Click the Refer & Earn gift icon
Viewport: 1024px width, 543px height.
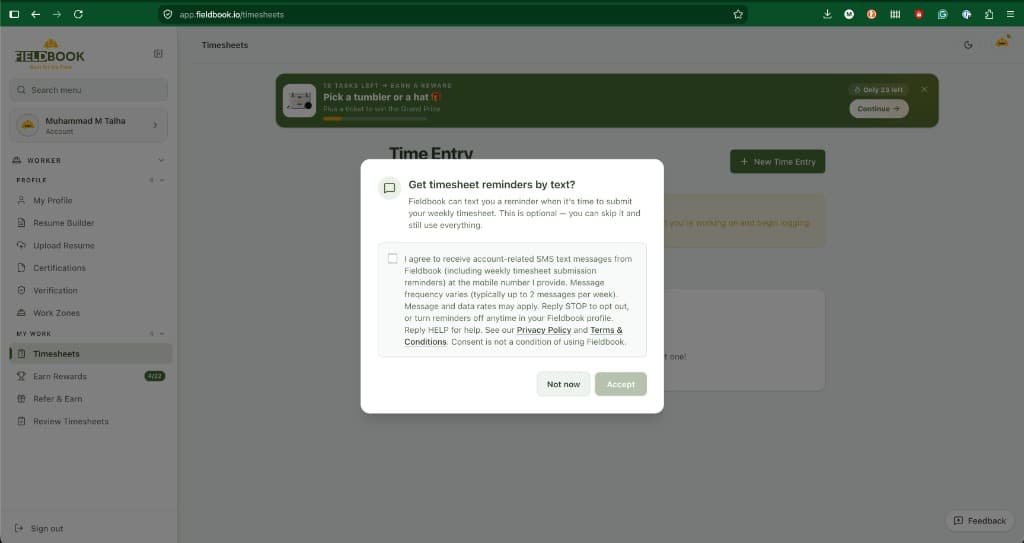tap(21, 399)
